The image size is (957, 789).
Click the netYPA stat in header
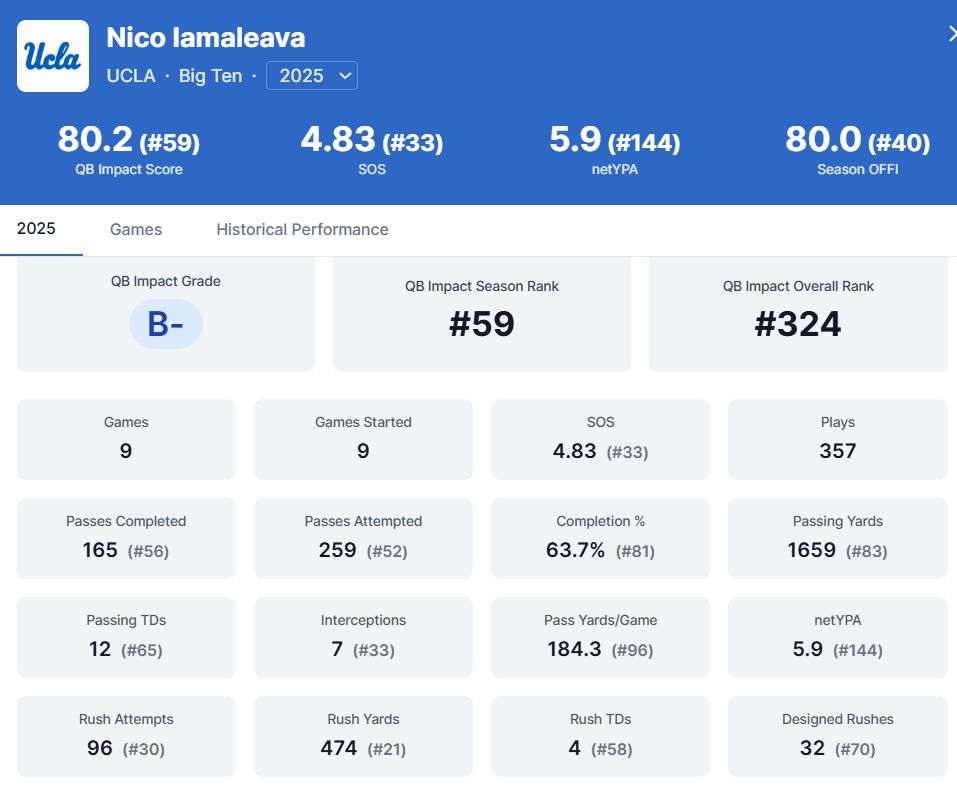pos(614,149)
